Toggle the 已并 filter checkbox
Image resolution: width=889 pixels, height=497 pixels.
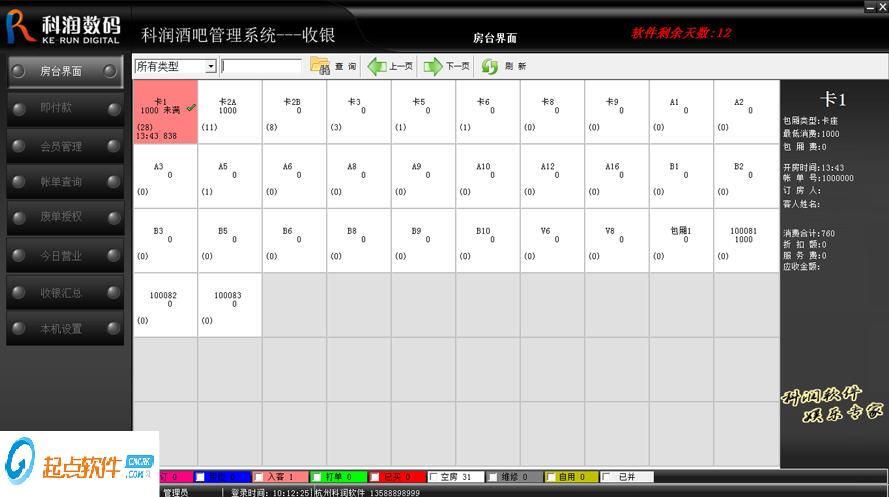point(606,477)
